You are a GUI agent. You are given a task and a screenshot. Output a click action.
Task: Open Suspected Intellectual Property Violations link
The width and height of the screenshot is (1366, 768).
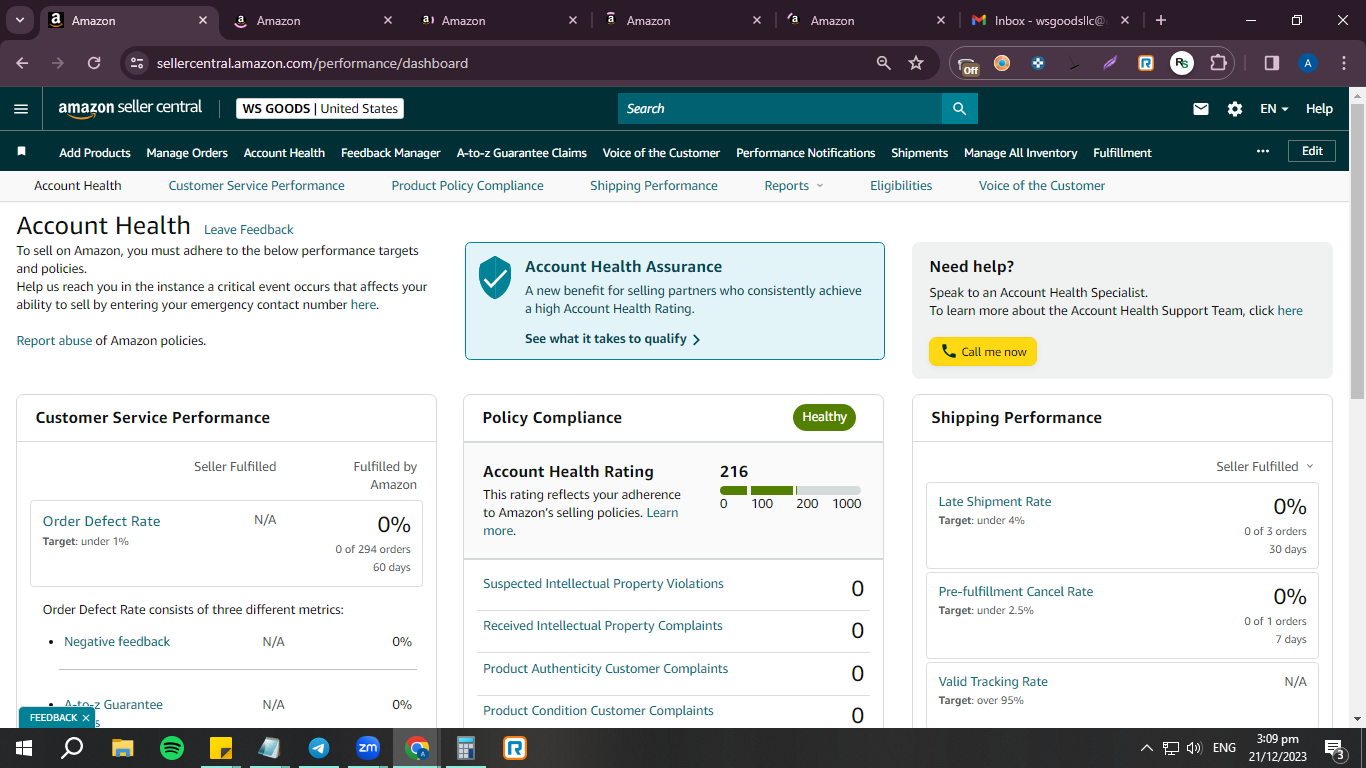click(x=603, y=584)
